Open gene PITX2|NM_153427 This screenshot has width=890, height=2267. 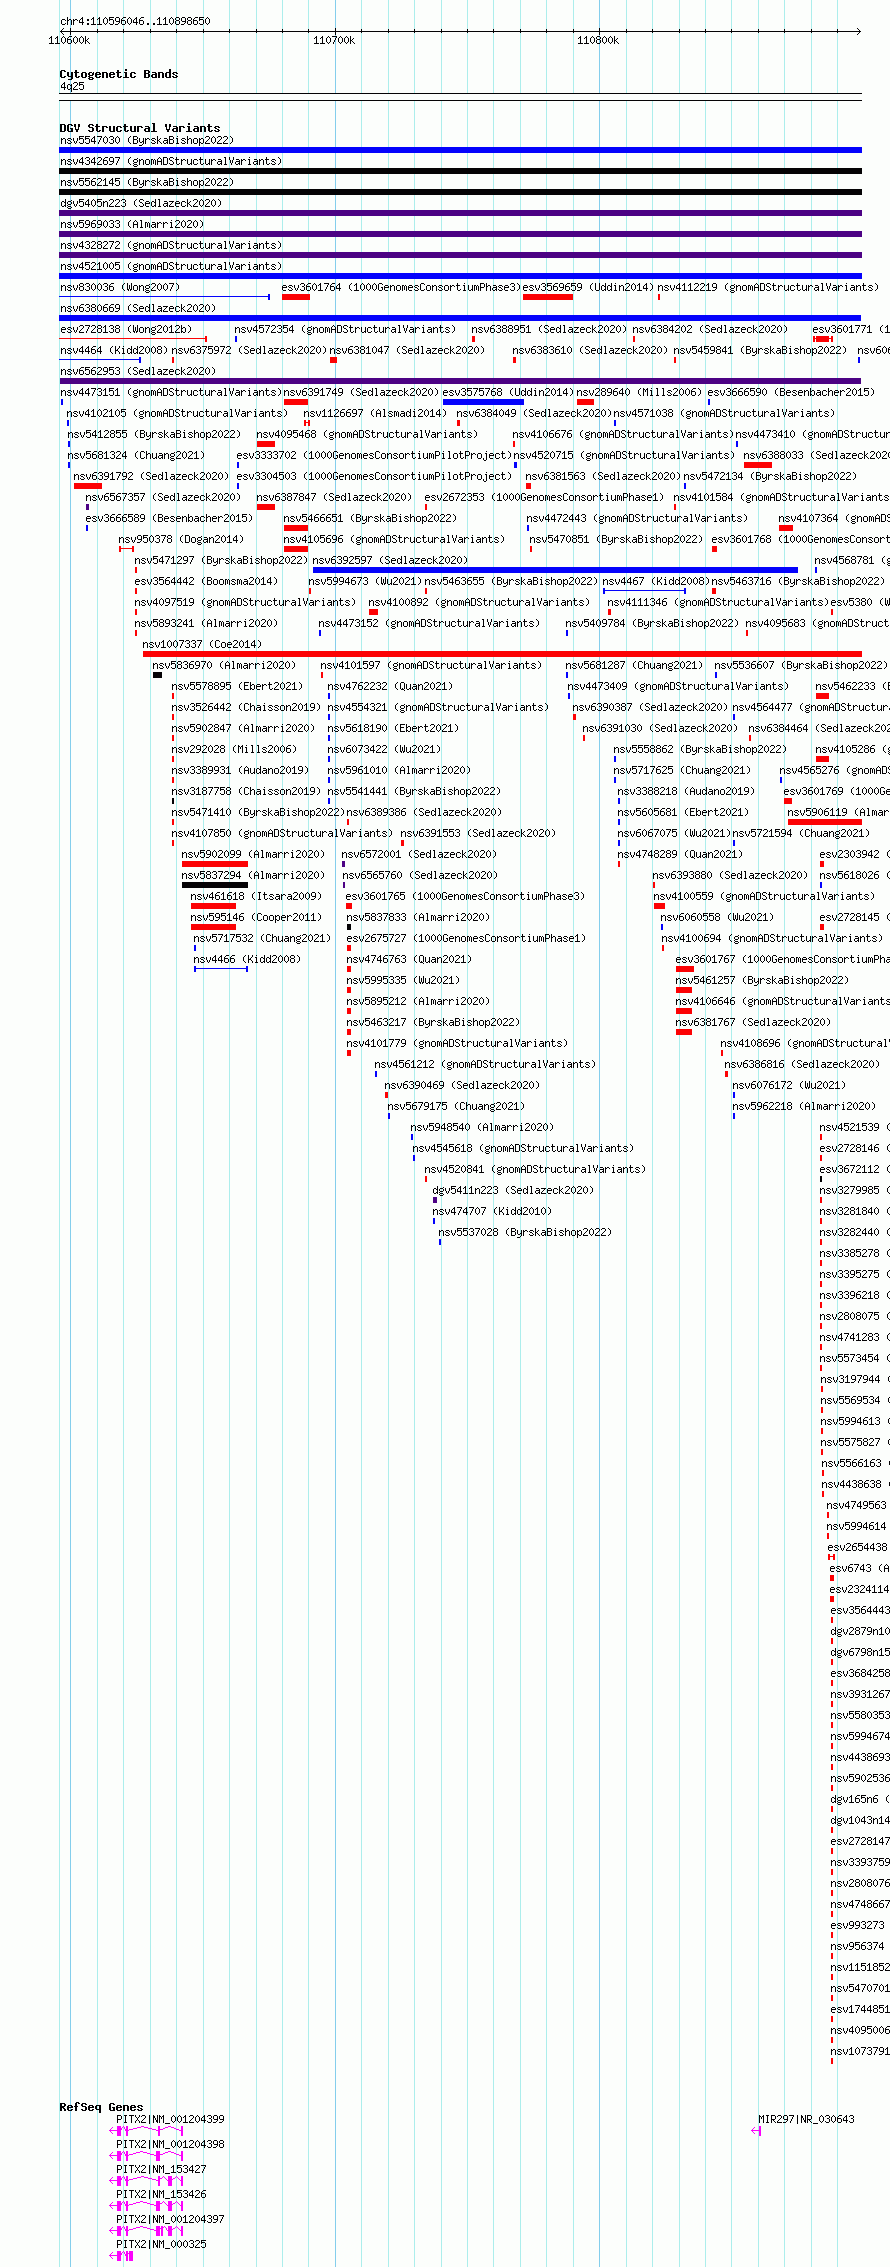[161, 2169]
